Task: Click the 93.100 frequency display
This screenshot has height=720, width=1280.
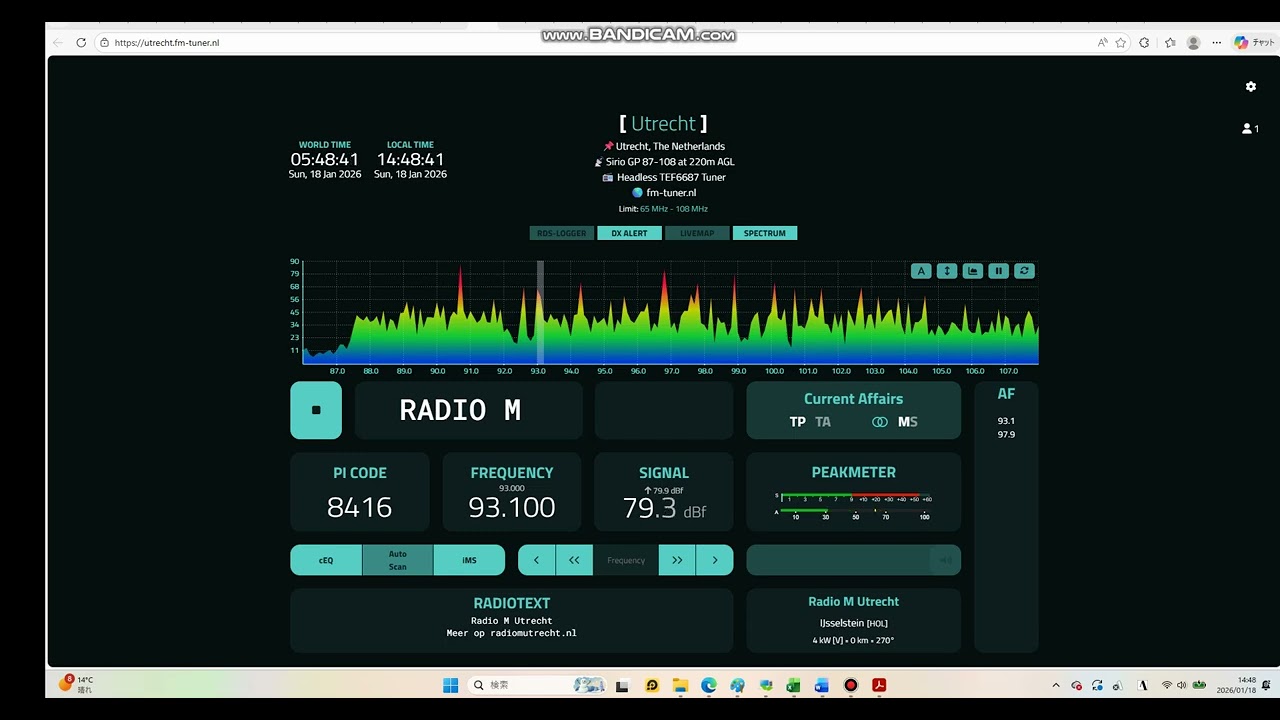Action: coord(512,507)
